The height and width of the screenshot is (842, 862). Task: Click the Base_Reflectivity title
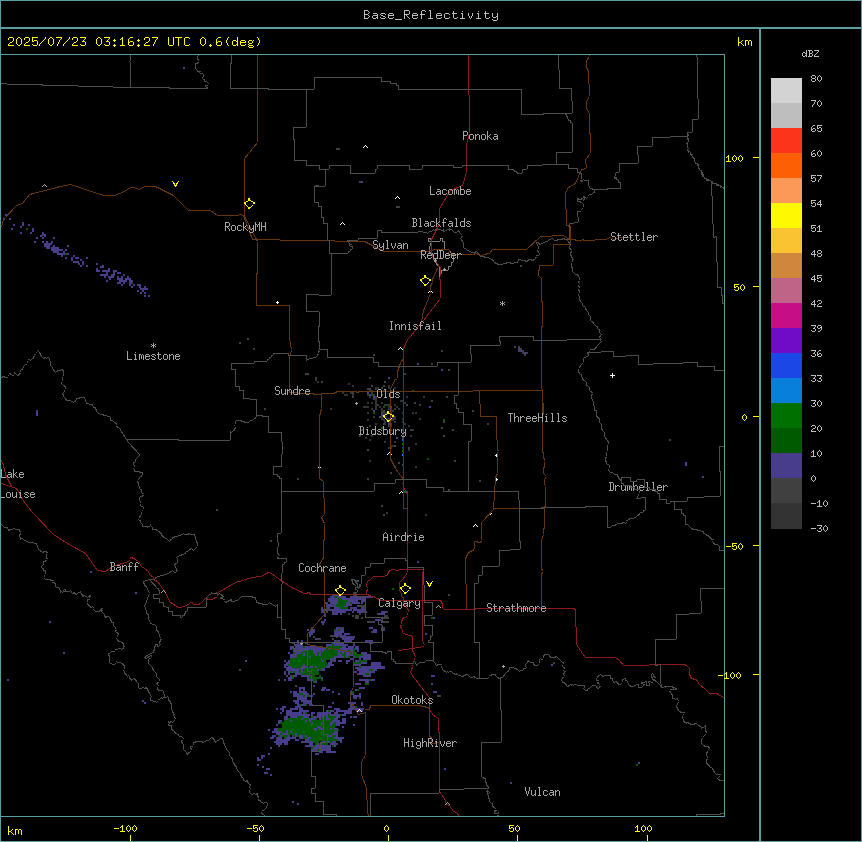coord(431,15)
